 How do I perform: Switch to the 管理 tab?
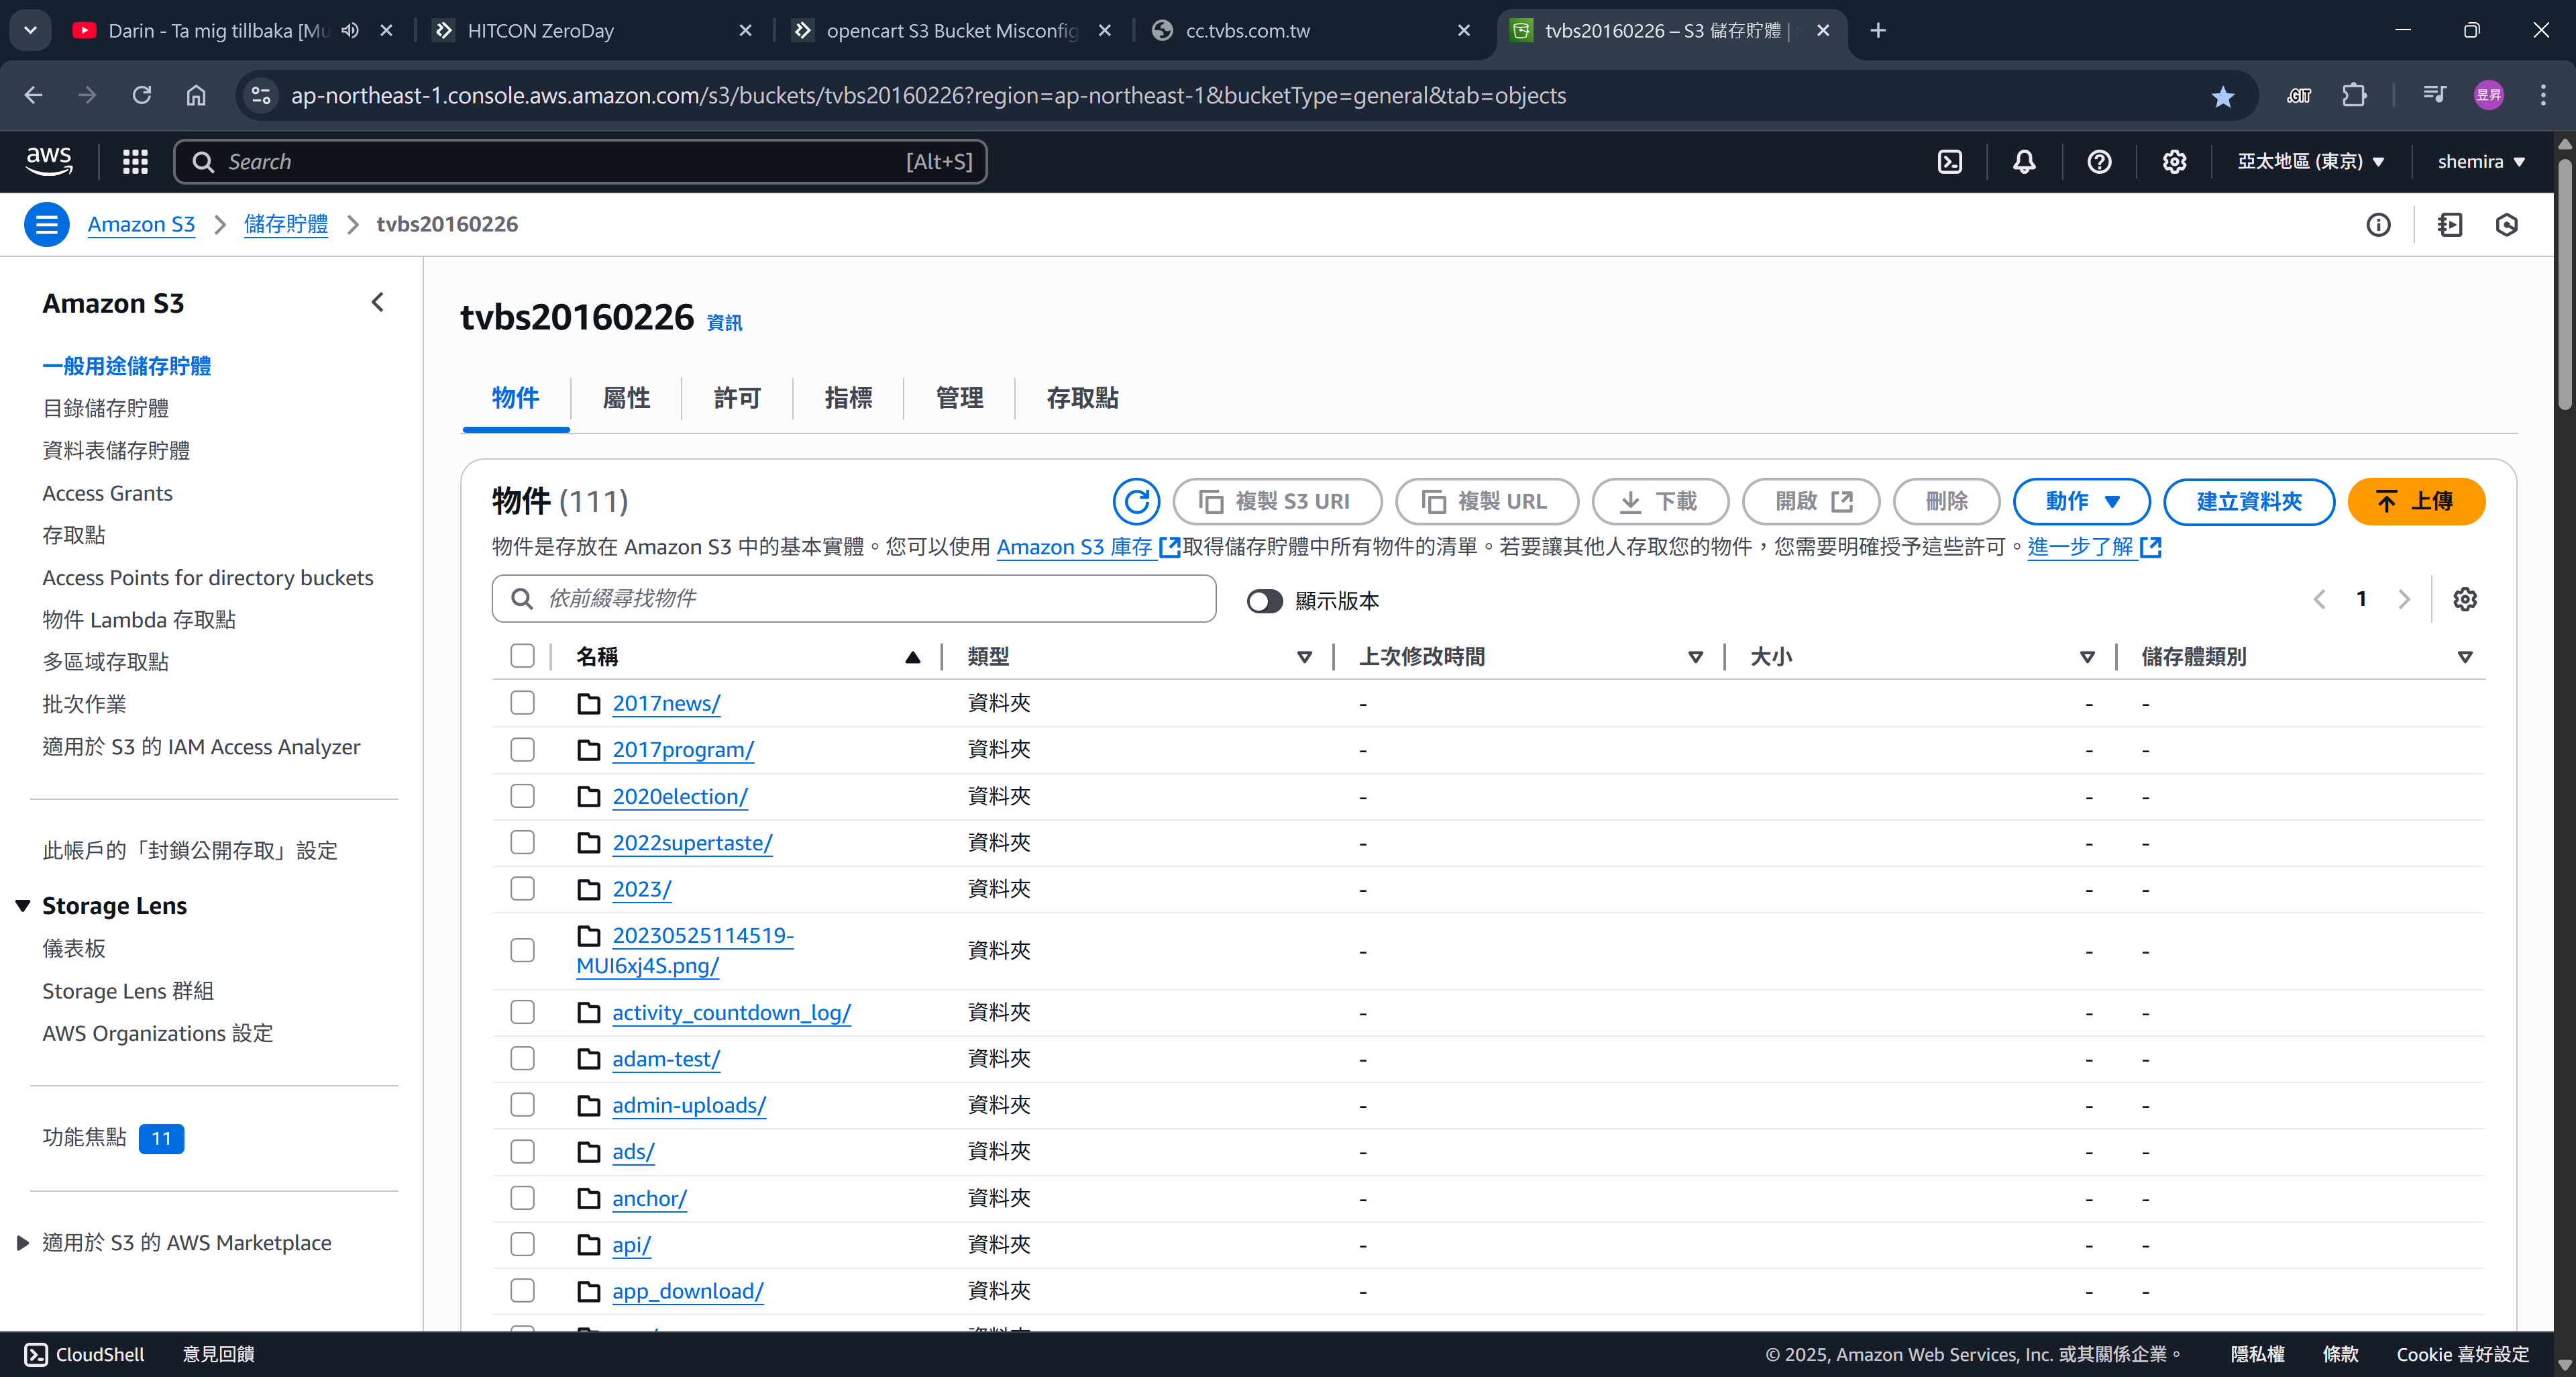coord(959,398)
